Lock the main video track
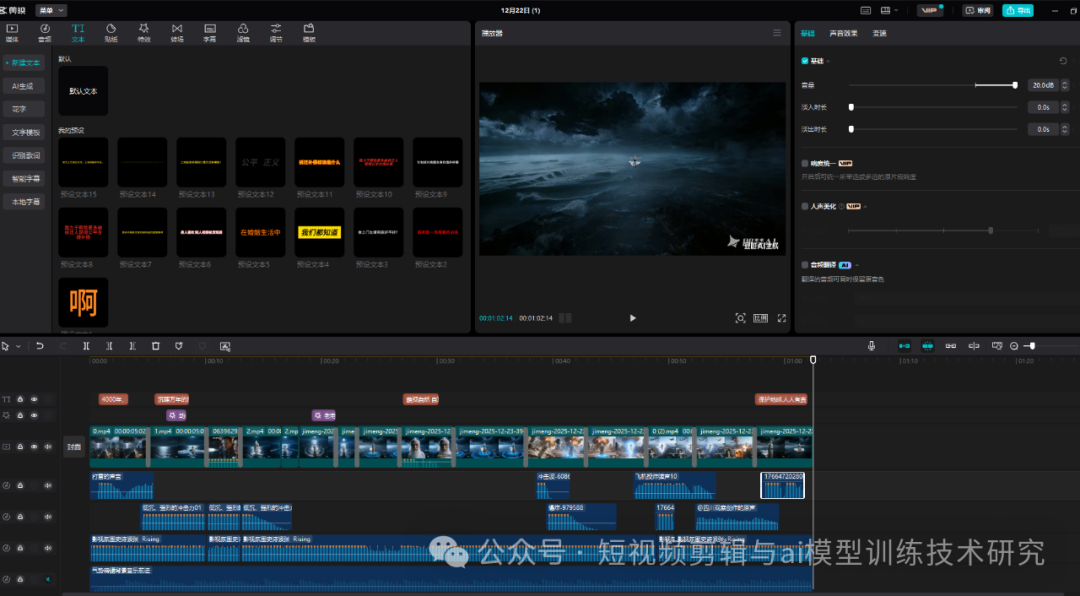The image size is (1080, 596). (x=20, y=447)
